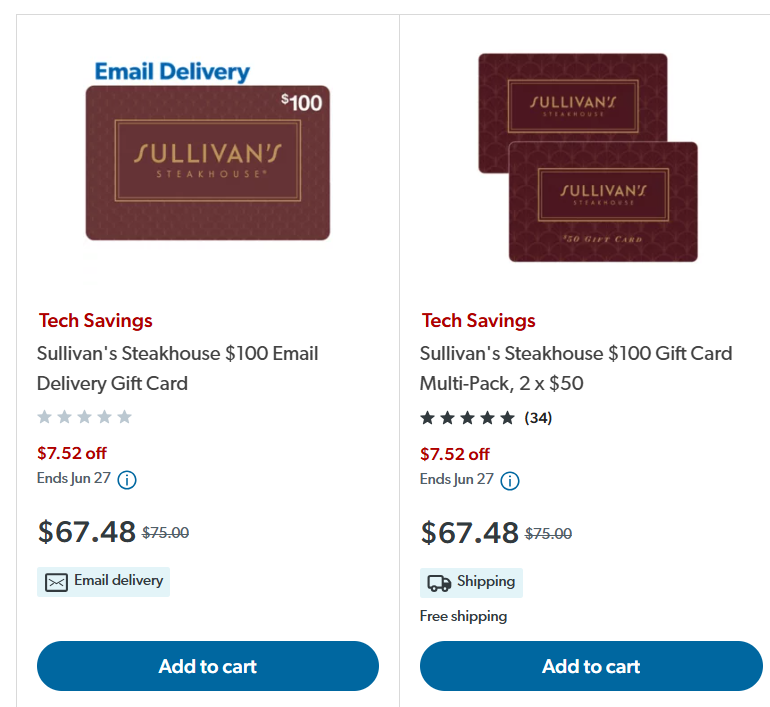
Task: Click $7.52 off on Email Delivery card
Action: click(x=72, y=453)
